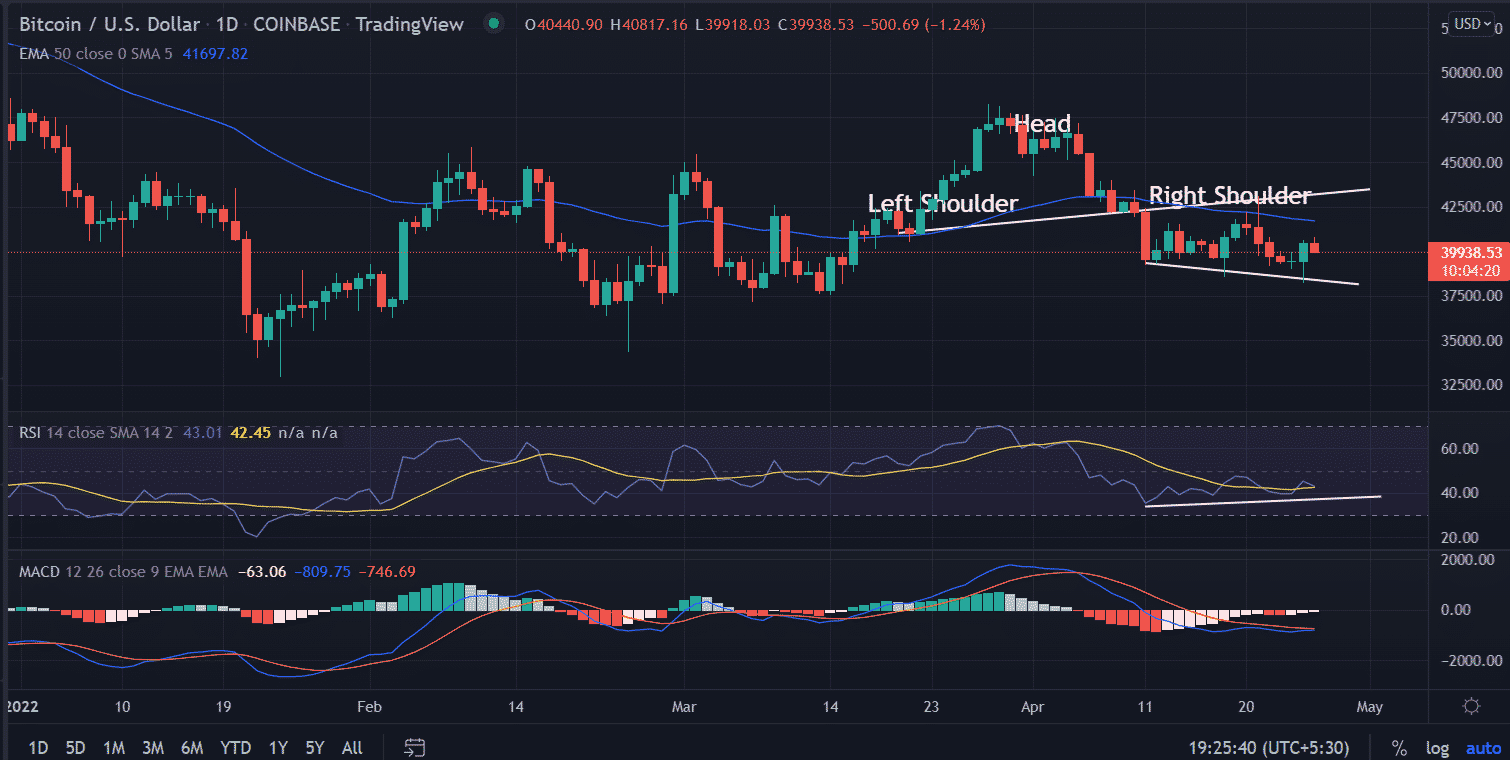The image size is (1510, 760).
Task: Switch to the 1M time range
Action: coord(114,747)
